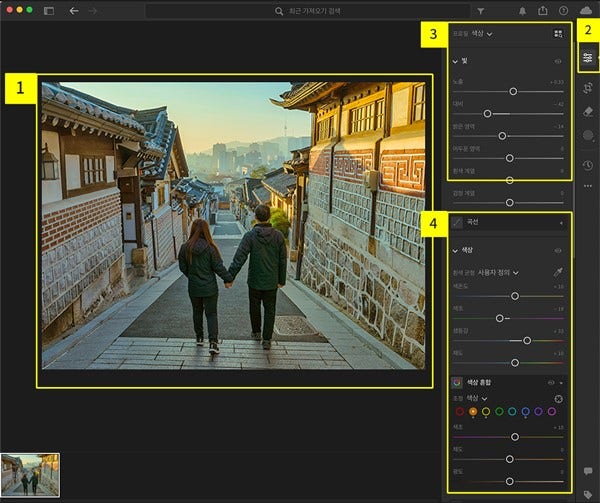Open the 사용자 정의 white balance dropdown
Screen dimensions: 600x503
point(500,271)
